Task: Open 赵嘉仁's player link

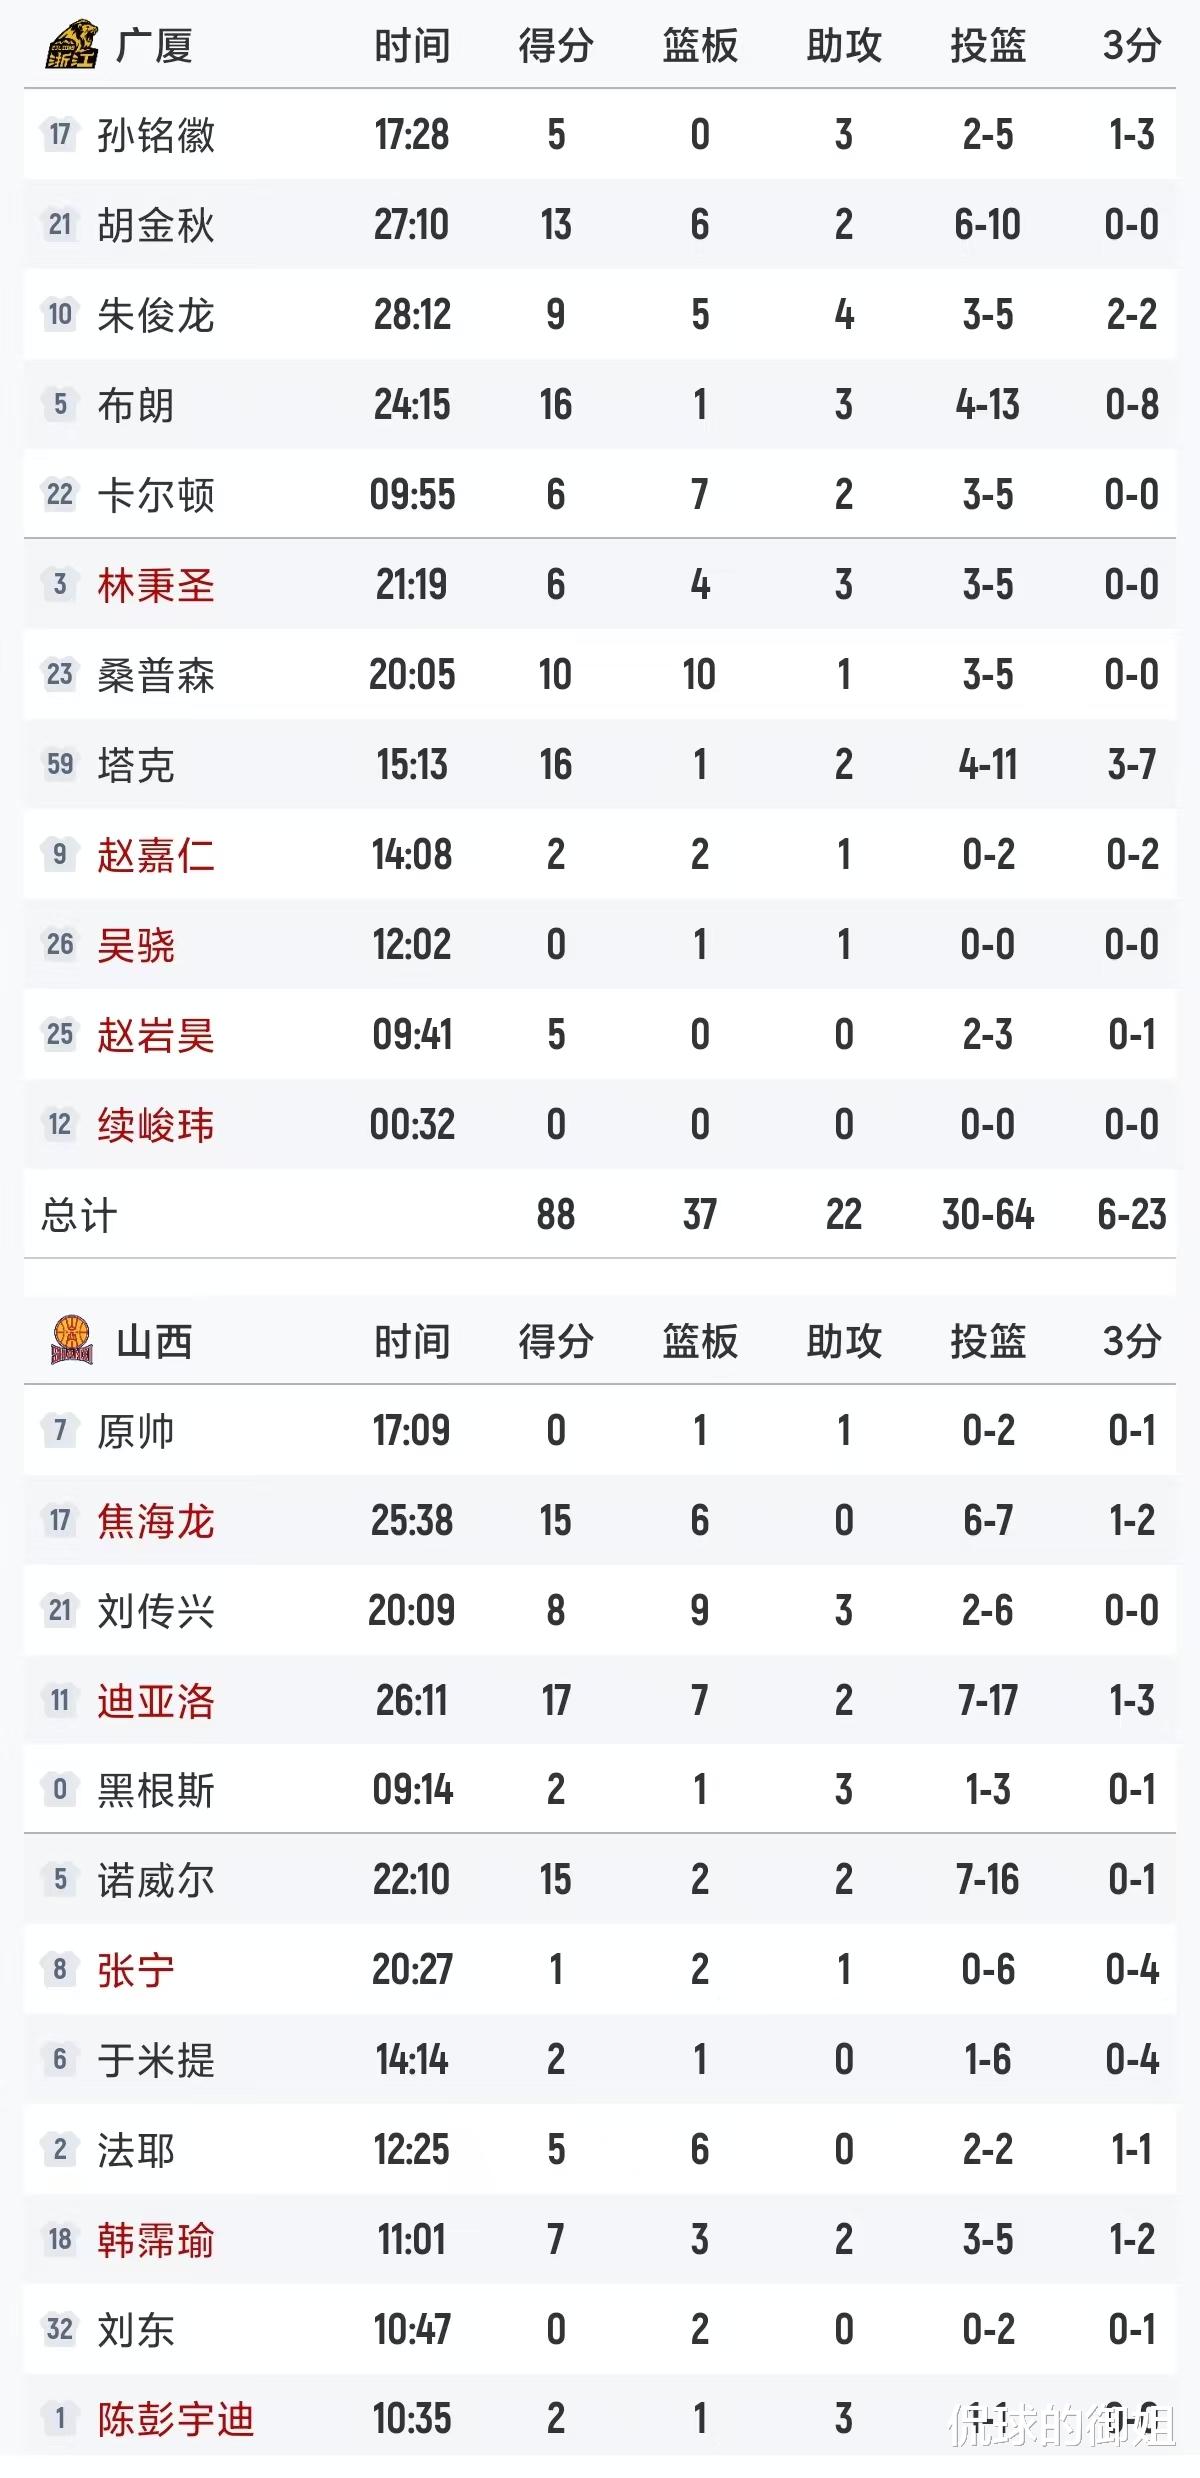Action: tap(156, 855)
